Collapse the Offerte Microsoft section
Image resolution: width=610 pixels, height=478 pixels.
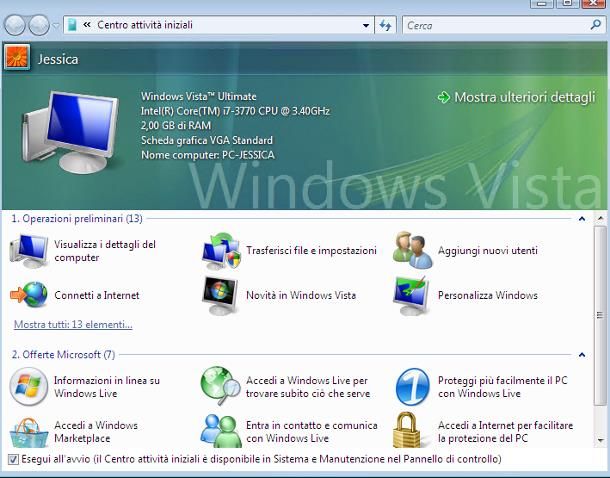(582, 355)
